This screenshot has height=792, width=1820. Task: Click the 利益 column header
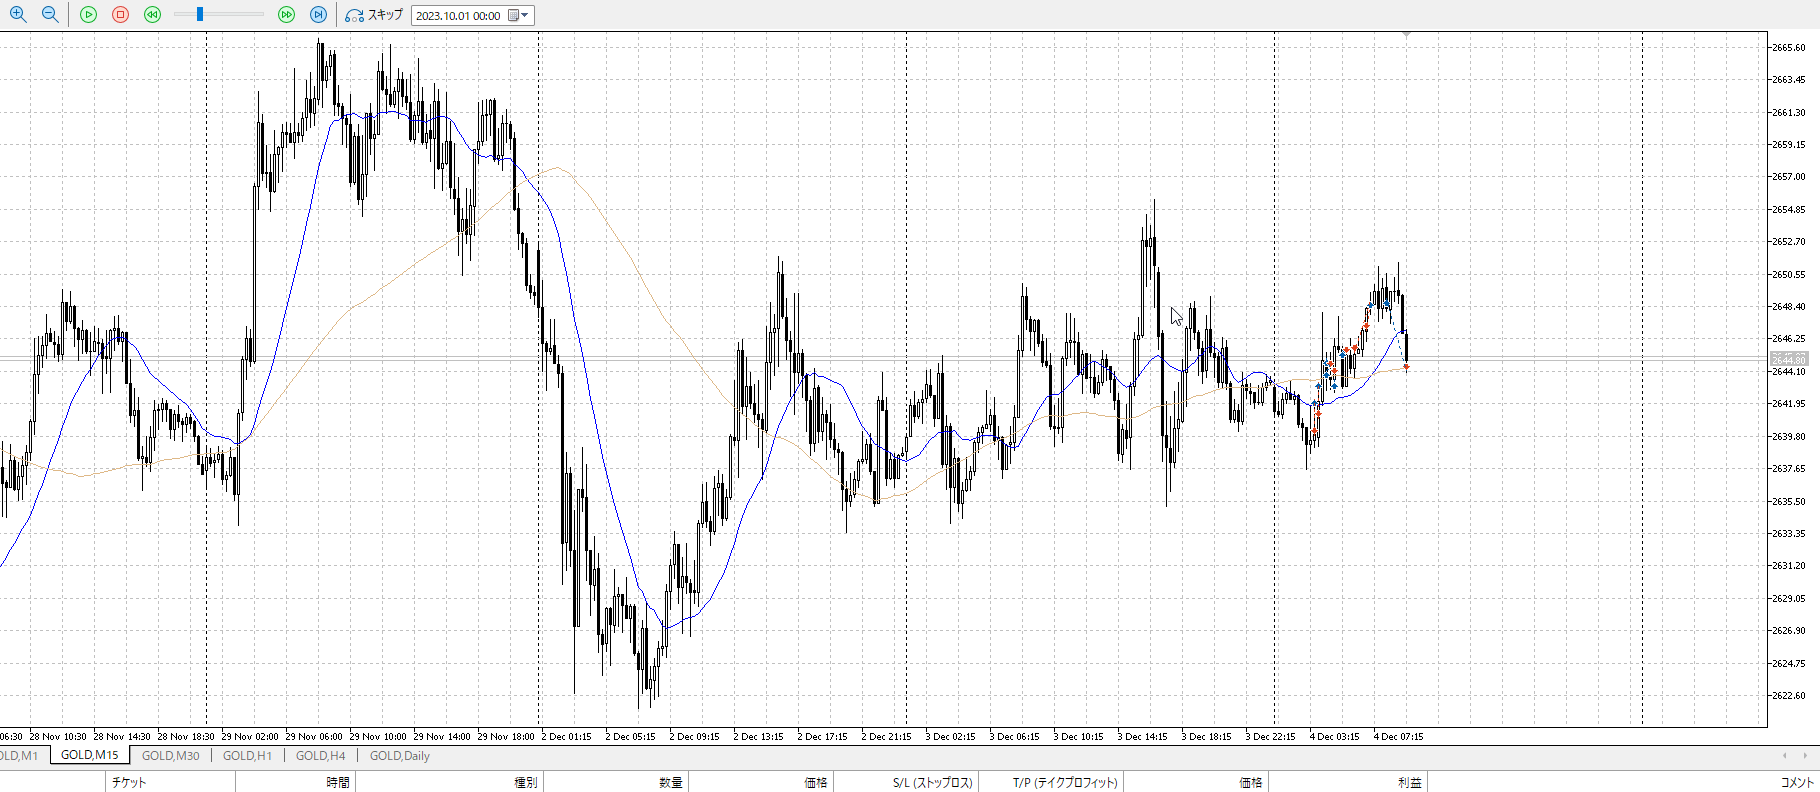[x=1409, y=782]
